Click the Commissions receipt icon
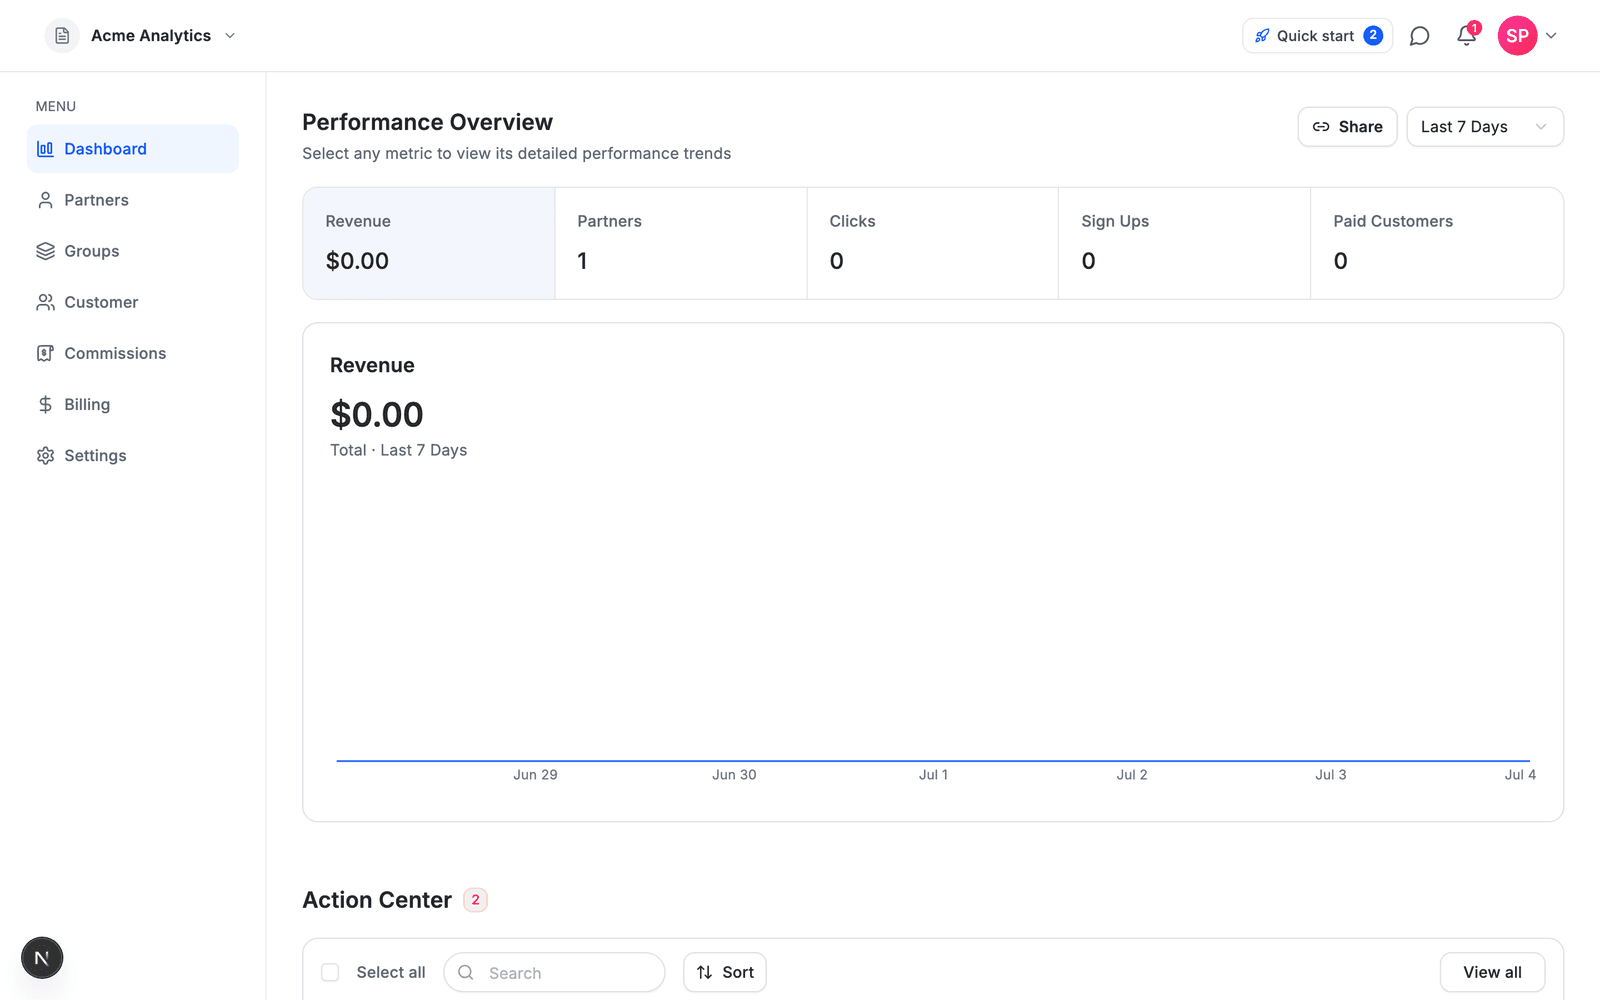 [x=45, y=353]
